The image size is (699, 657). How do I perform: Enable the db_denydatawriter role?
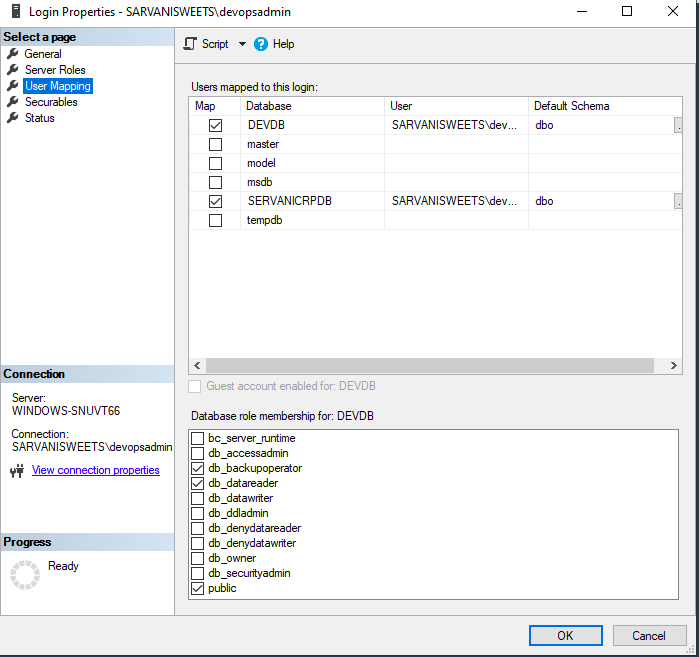(197, 543)
